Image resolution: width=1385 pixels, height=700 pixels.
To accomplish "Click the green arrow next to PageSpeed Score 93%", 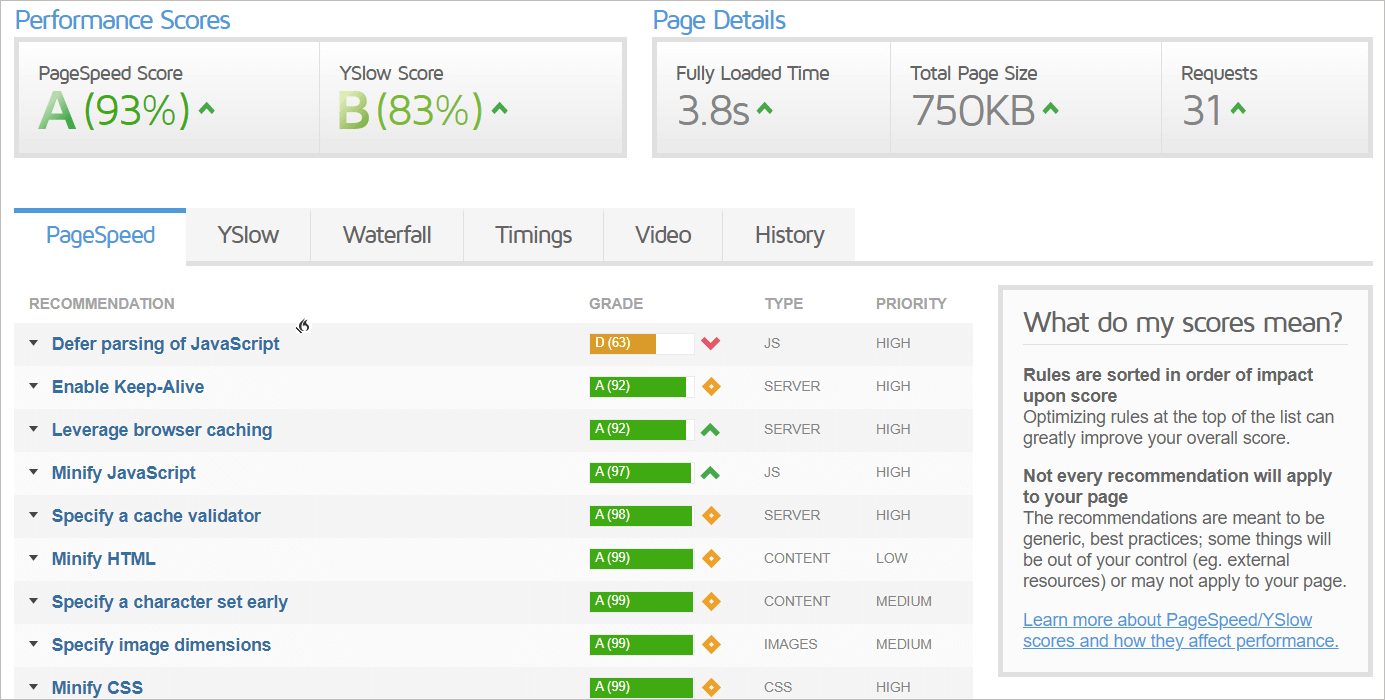I will 207,109.
